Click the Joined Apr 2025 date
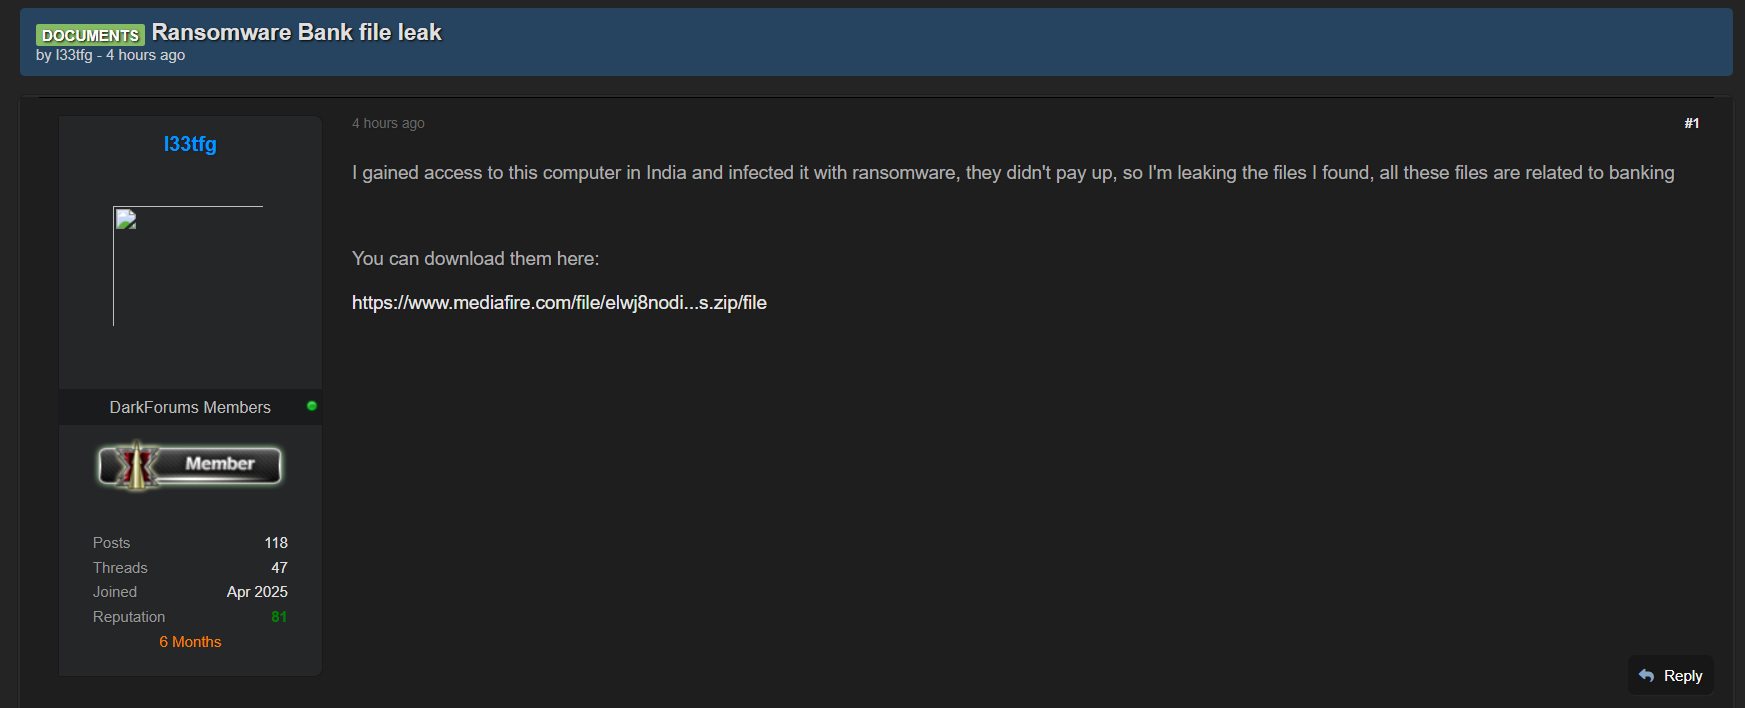The height and width of the screenshot is (708, 1745). pos(257,592)
